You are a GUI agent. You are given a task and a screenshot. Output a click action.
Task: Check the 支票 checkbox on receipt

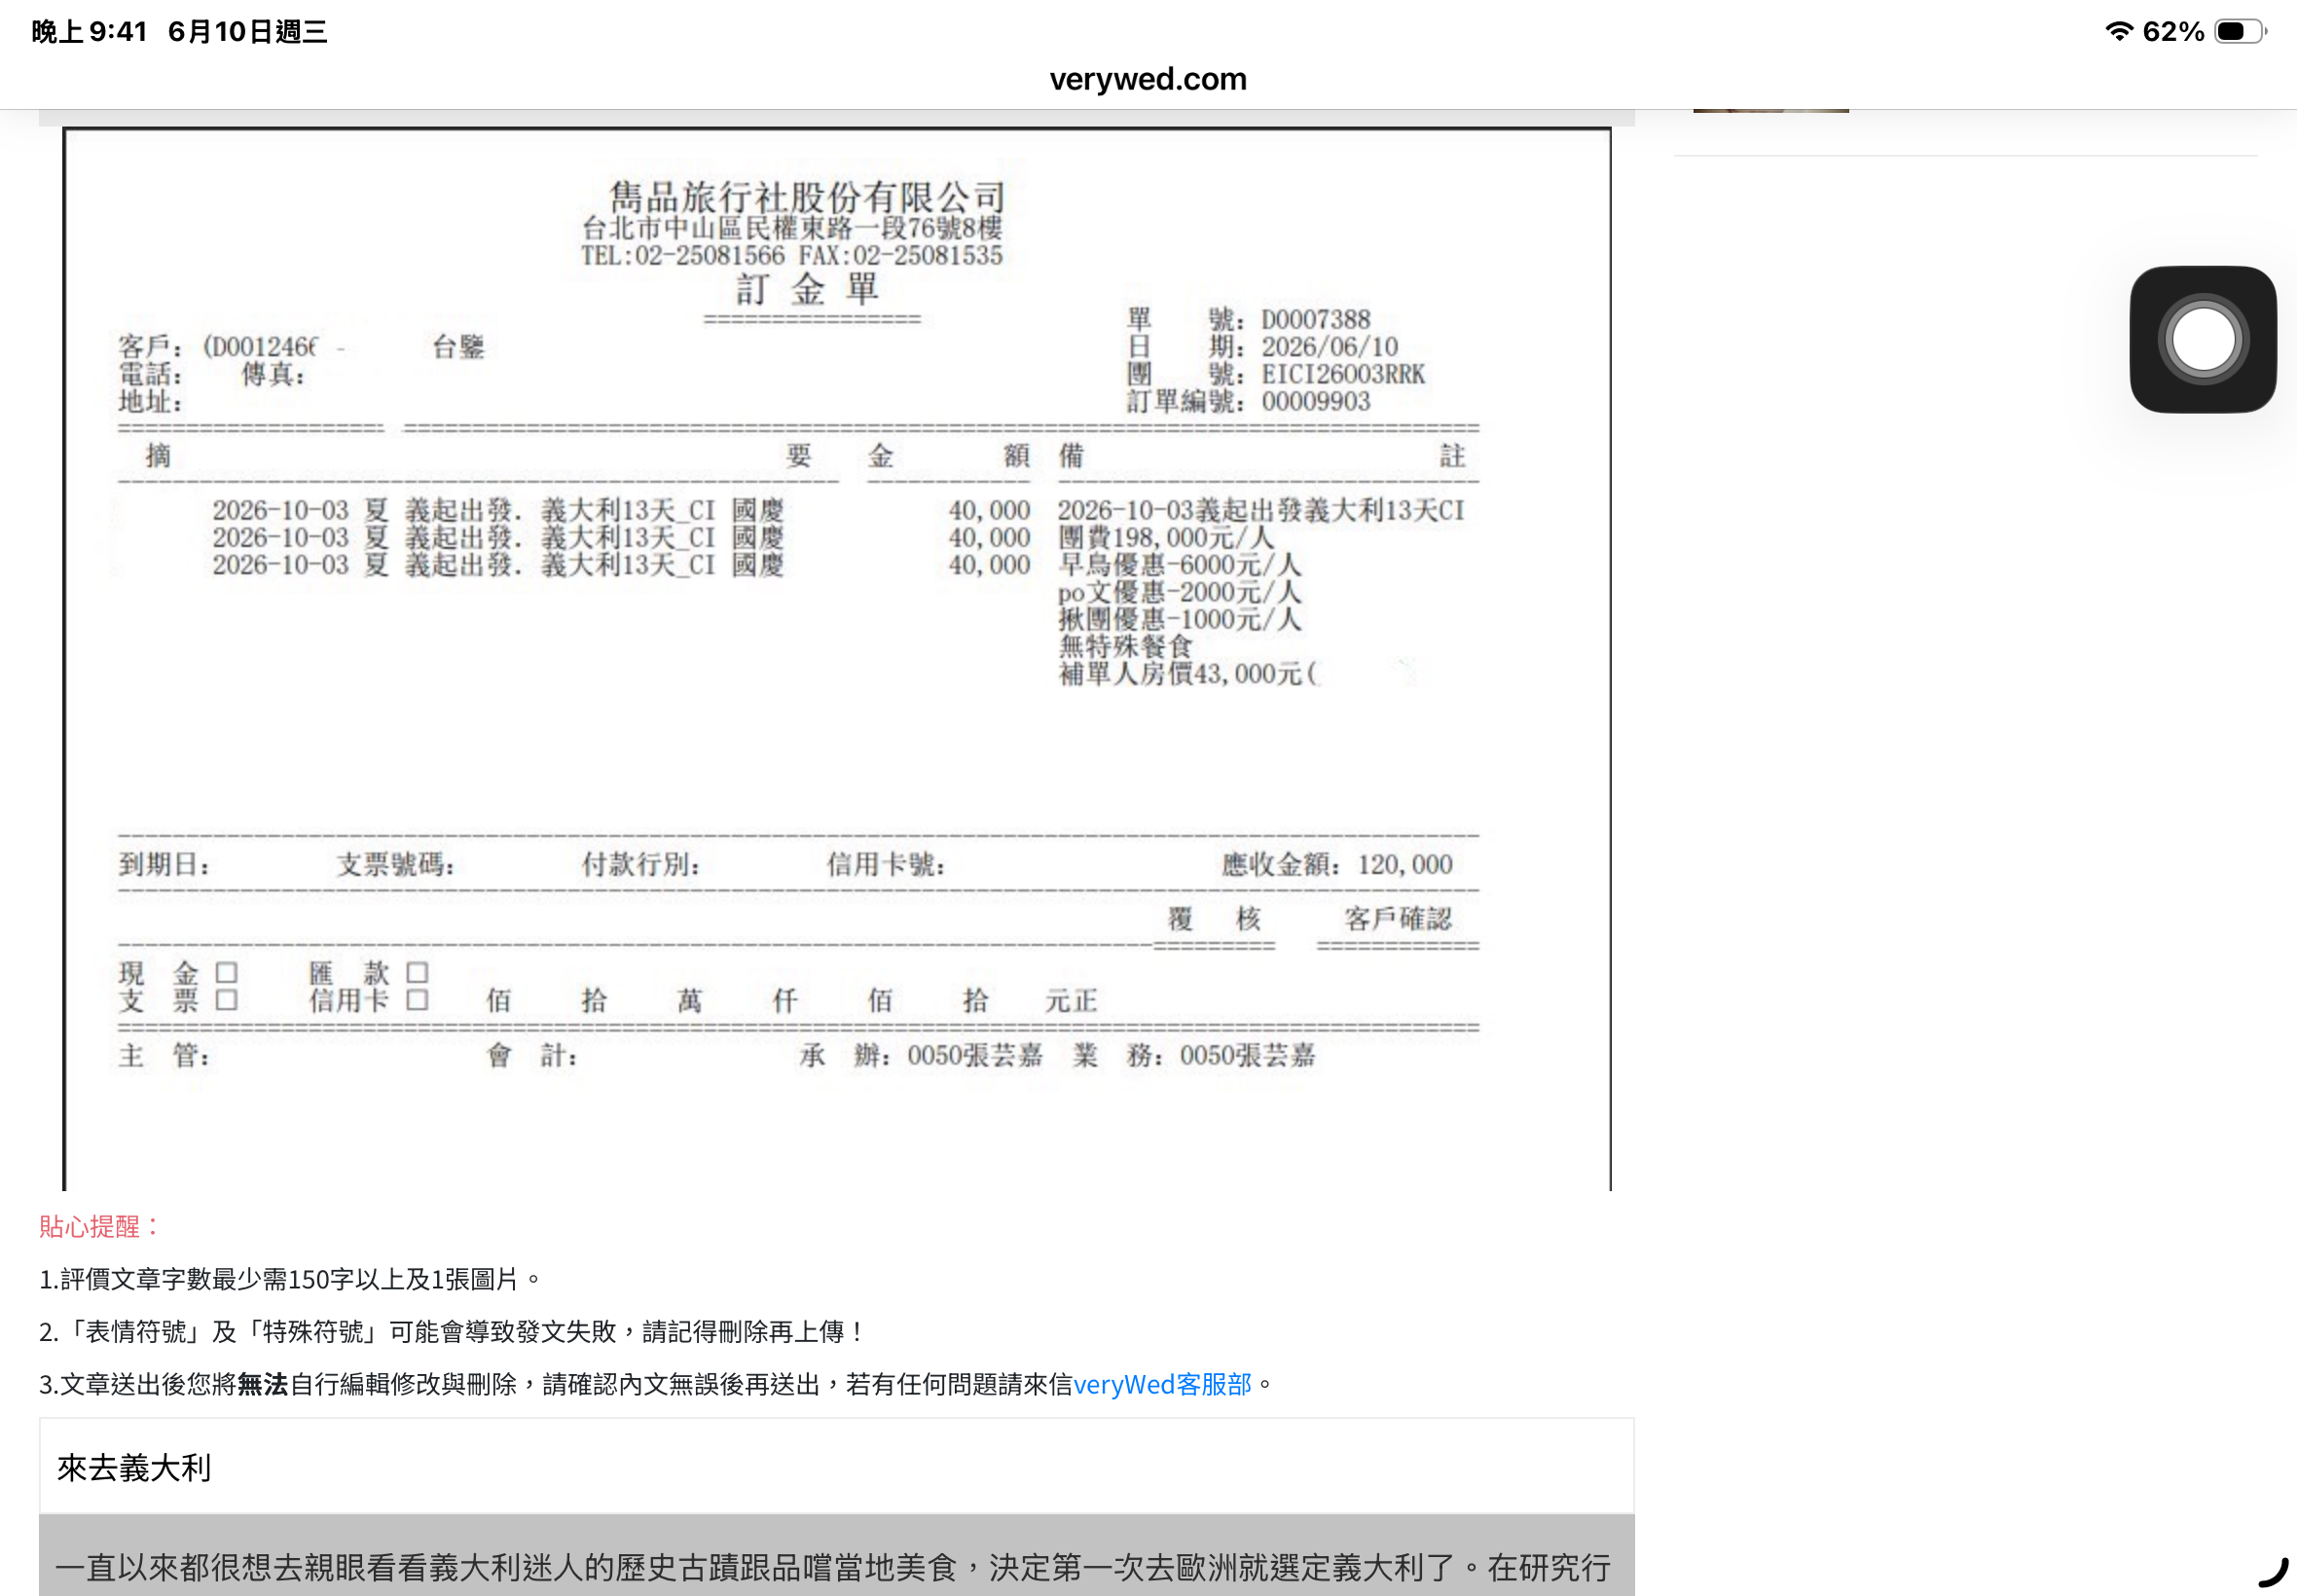tap(227, 1000)
